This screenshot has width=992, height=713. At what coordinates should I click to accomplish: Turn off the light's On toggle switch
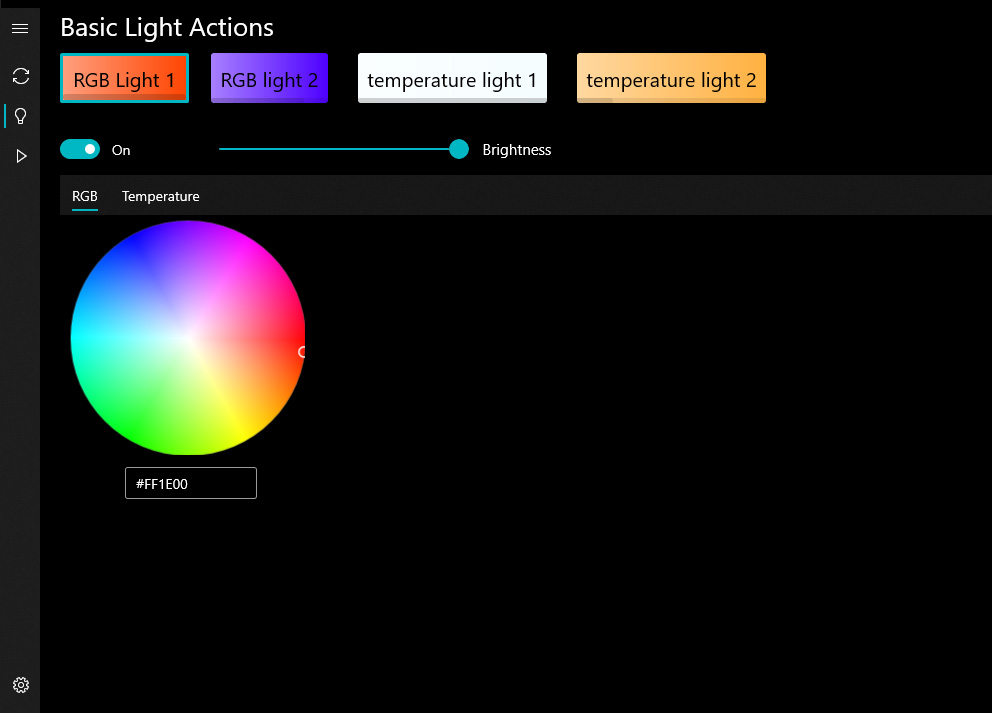(80, 150)
